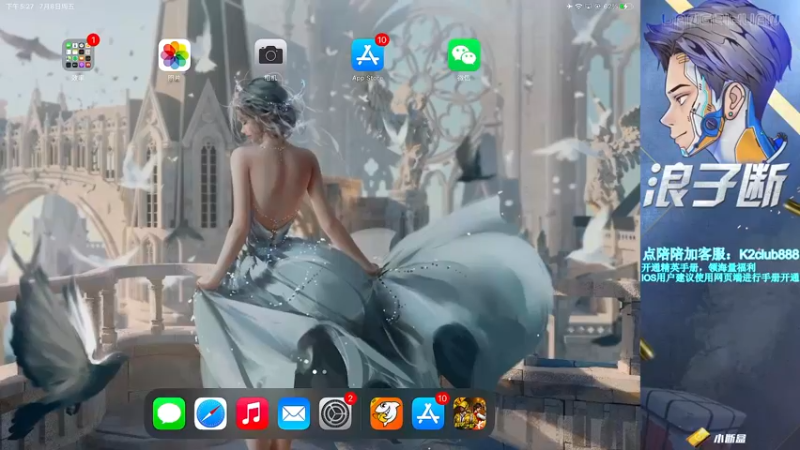
Task: Launch the orange shark app in dock
Action: [386, 414]
